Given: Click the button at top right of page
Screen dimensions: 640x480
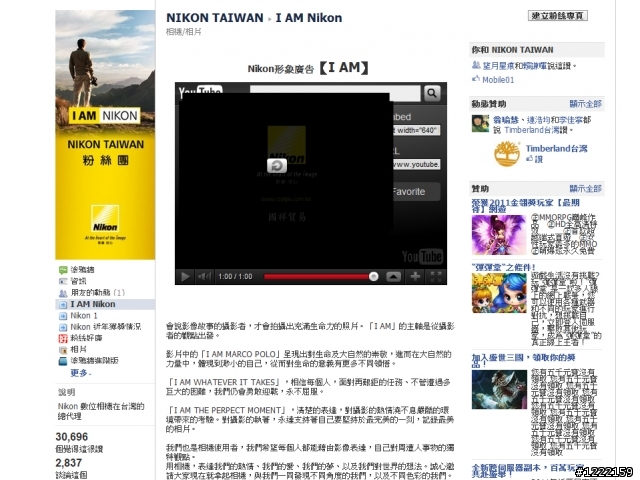Looking at the screenshot, I should click(x=558, y=16).
